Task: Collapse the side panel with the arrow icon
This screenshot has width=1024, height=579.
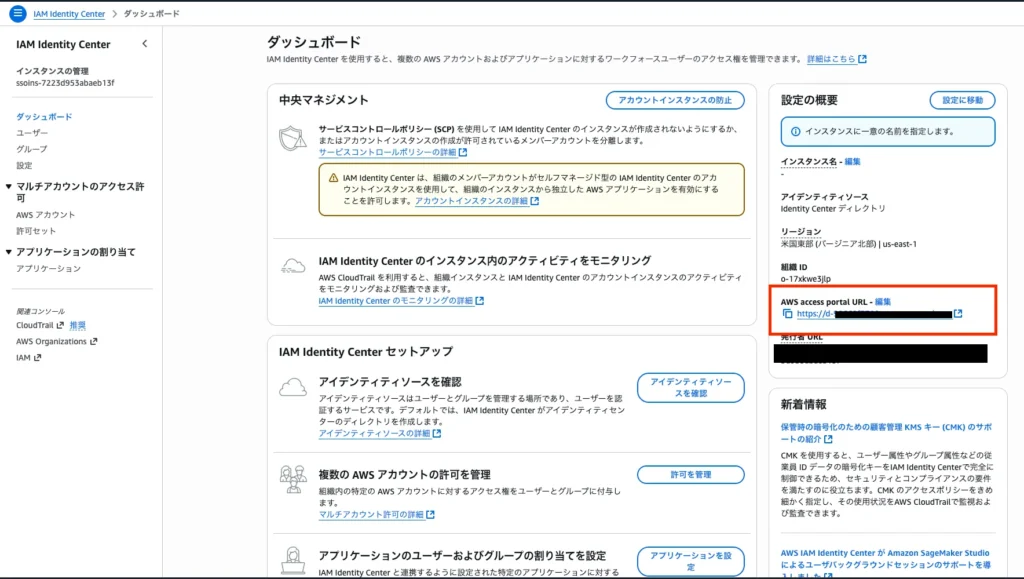Action: 145,44
